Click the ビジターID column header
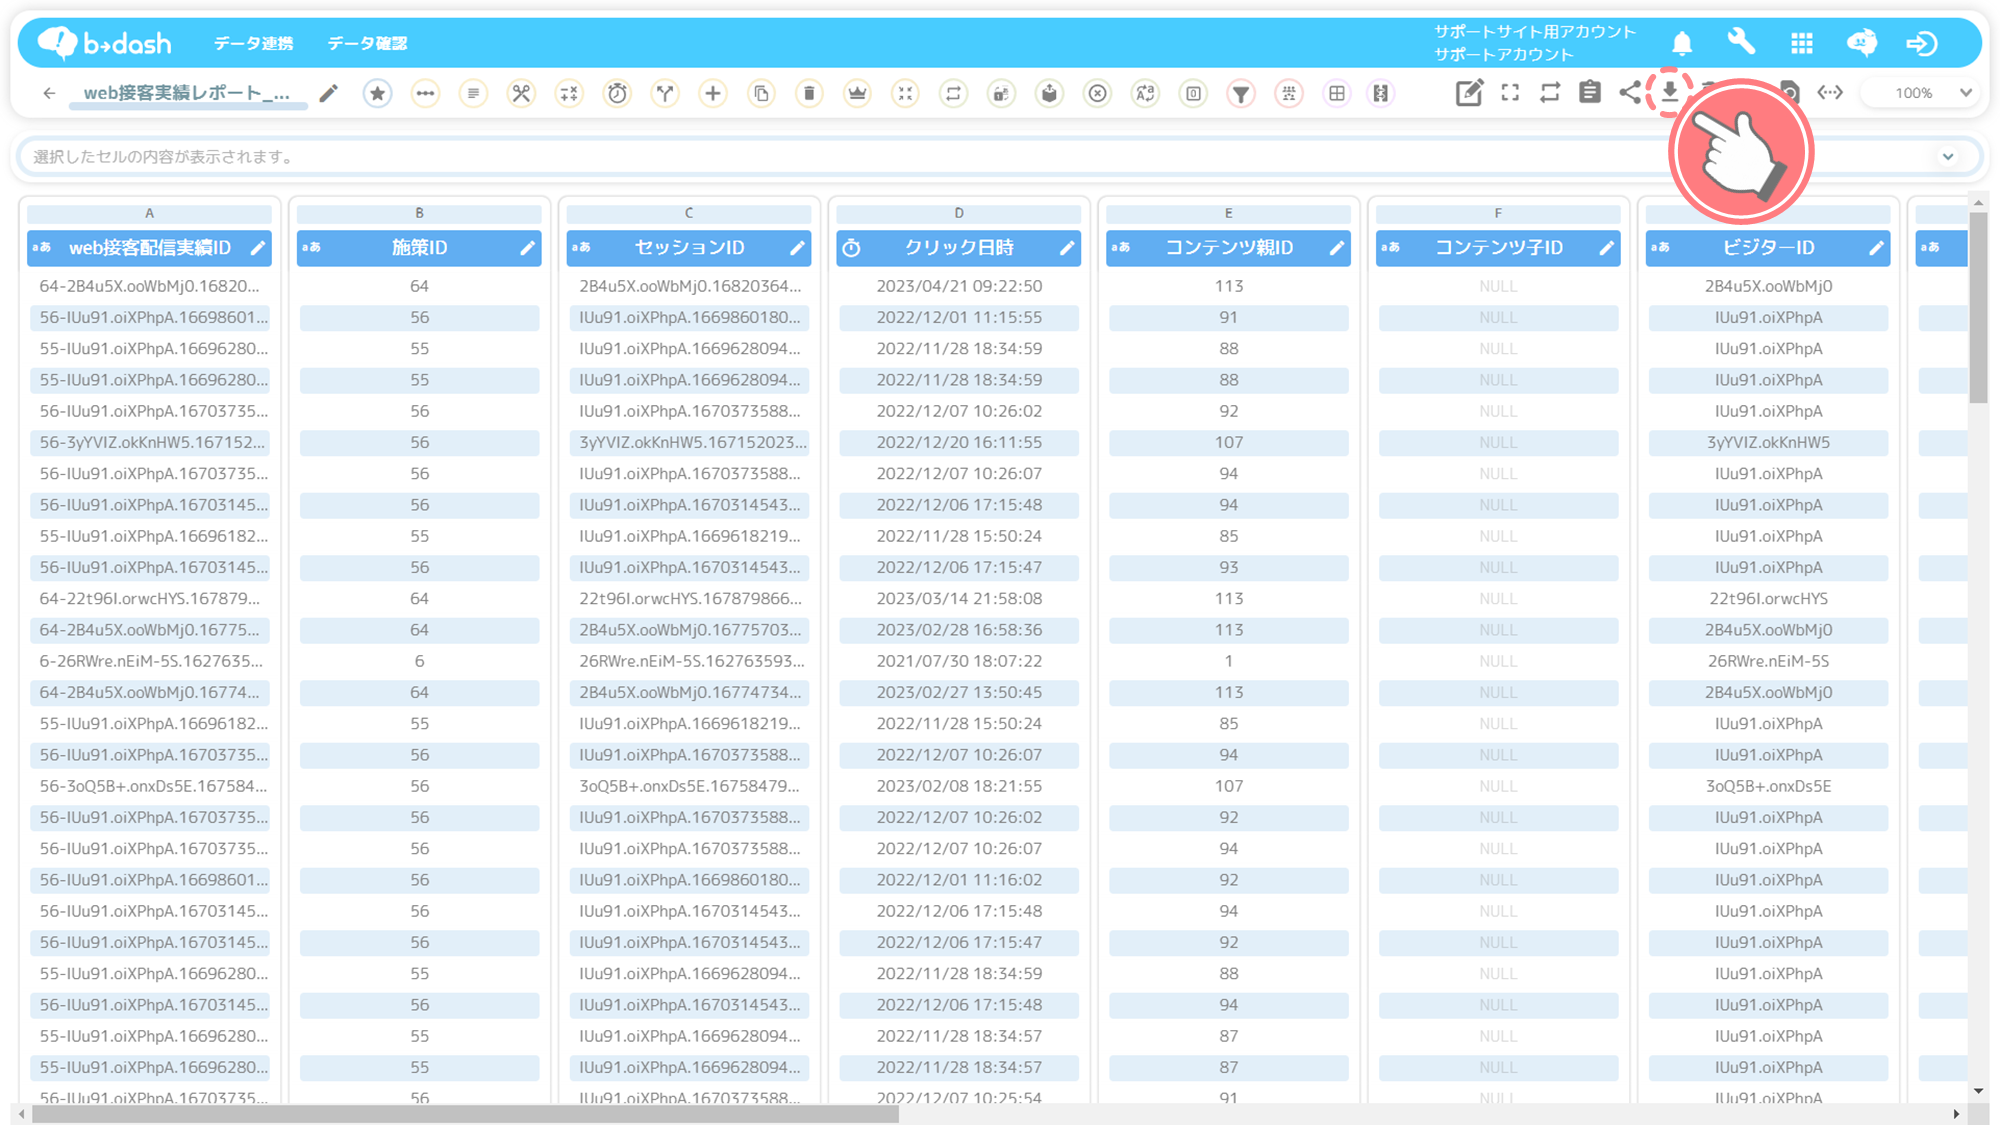Viewport: 2000px width, 1125px height. coord(1768,248)
